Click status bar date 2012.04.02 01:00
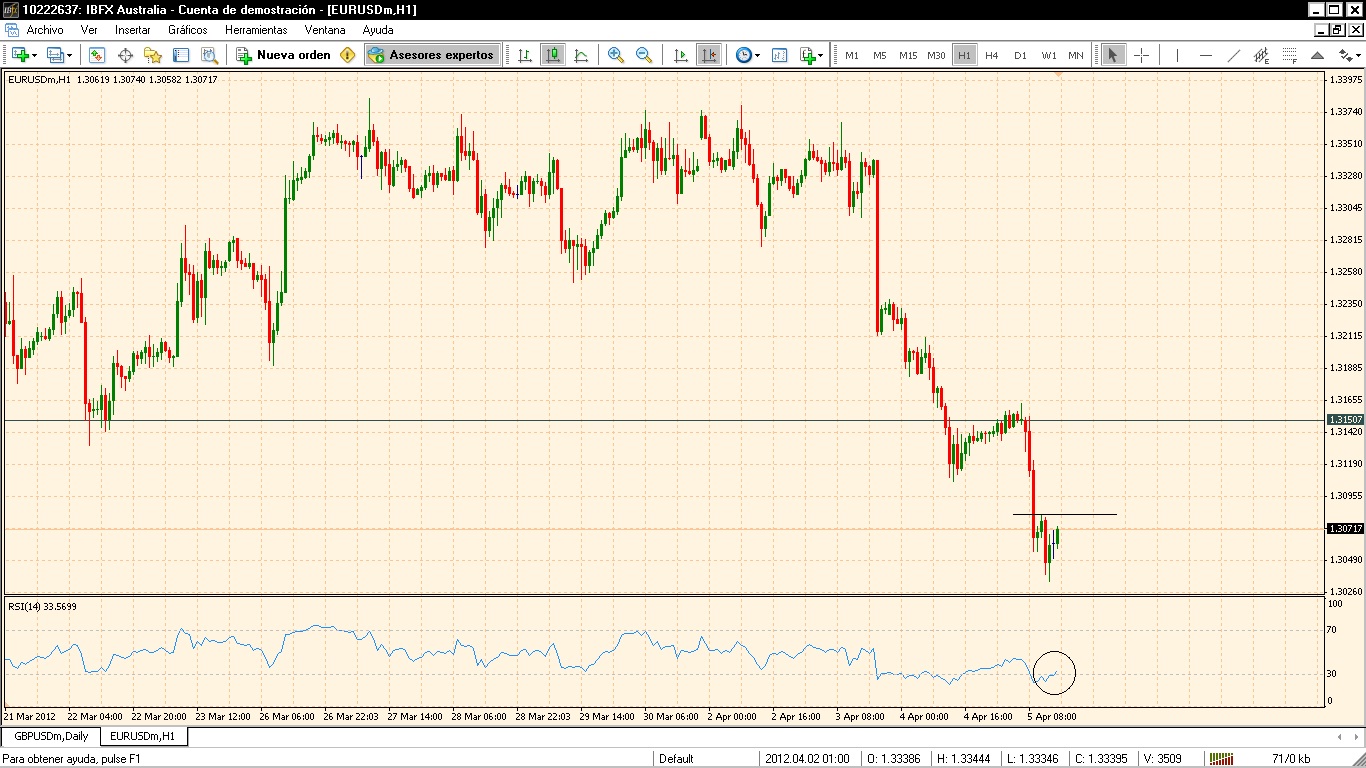 click(808, 759)
